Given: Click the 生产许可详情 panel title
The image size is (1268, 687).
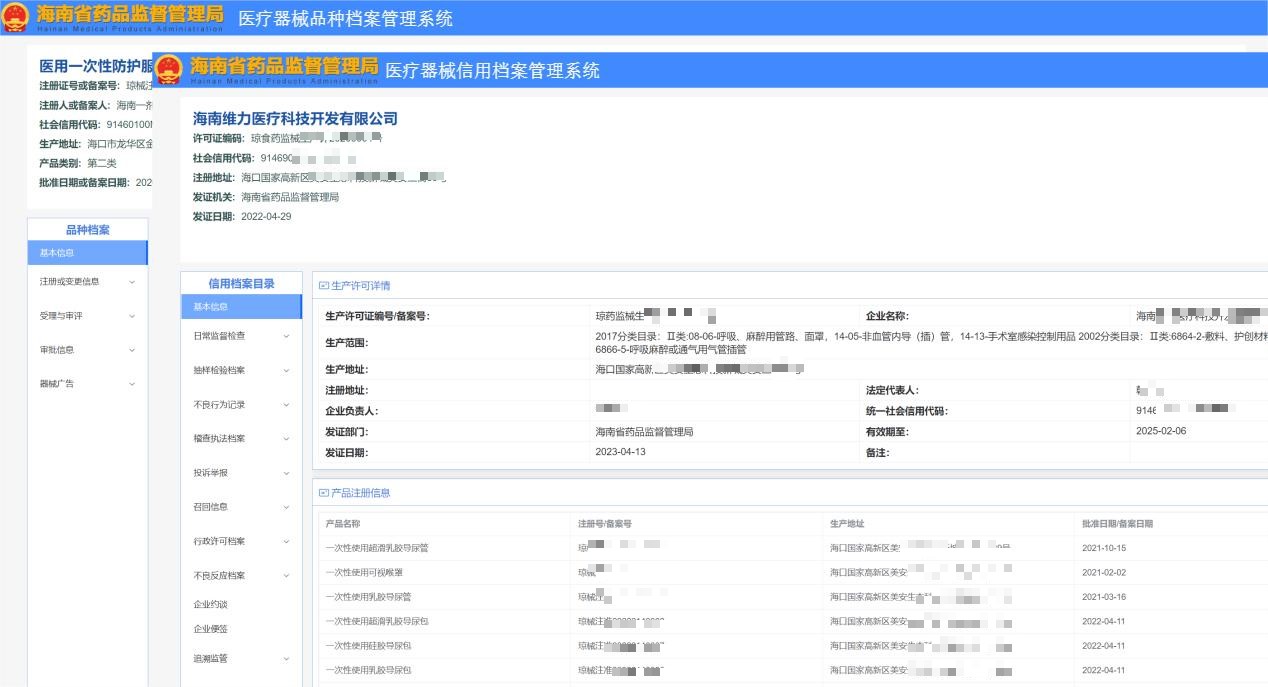Looking at the screenshot, I should [361, 286].
